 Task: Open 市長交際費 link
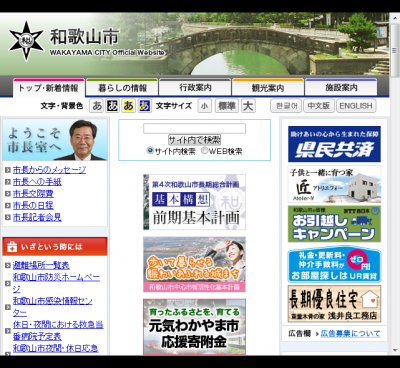coord(33,194)
